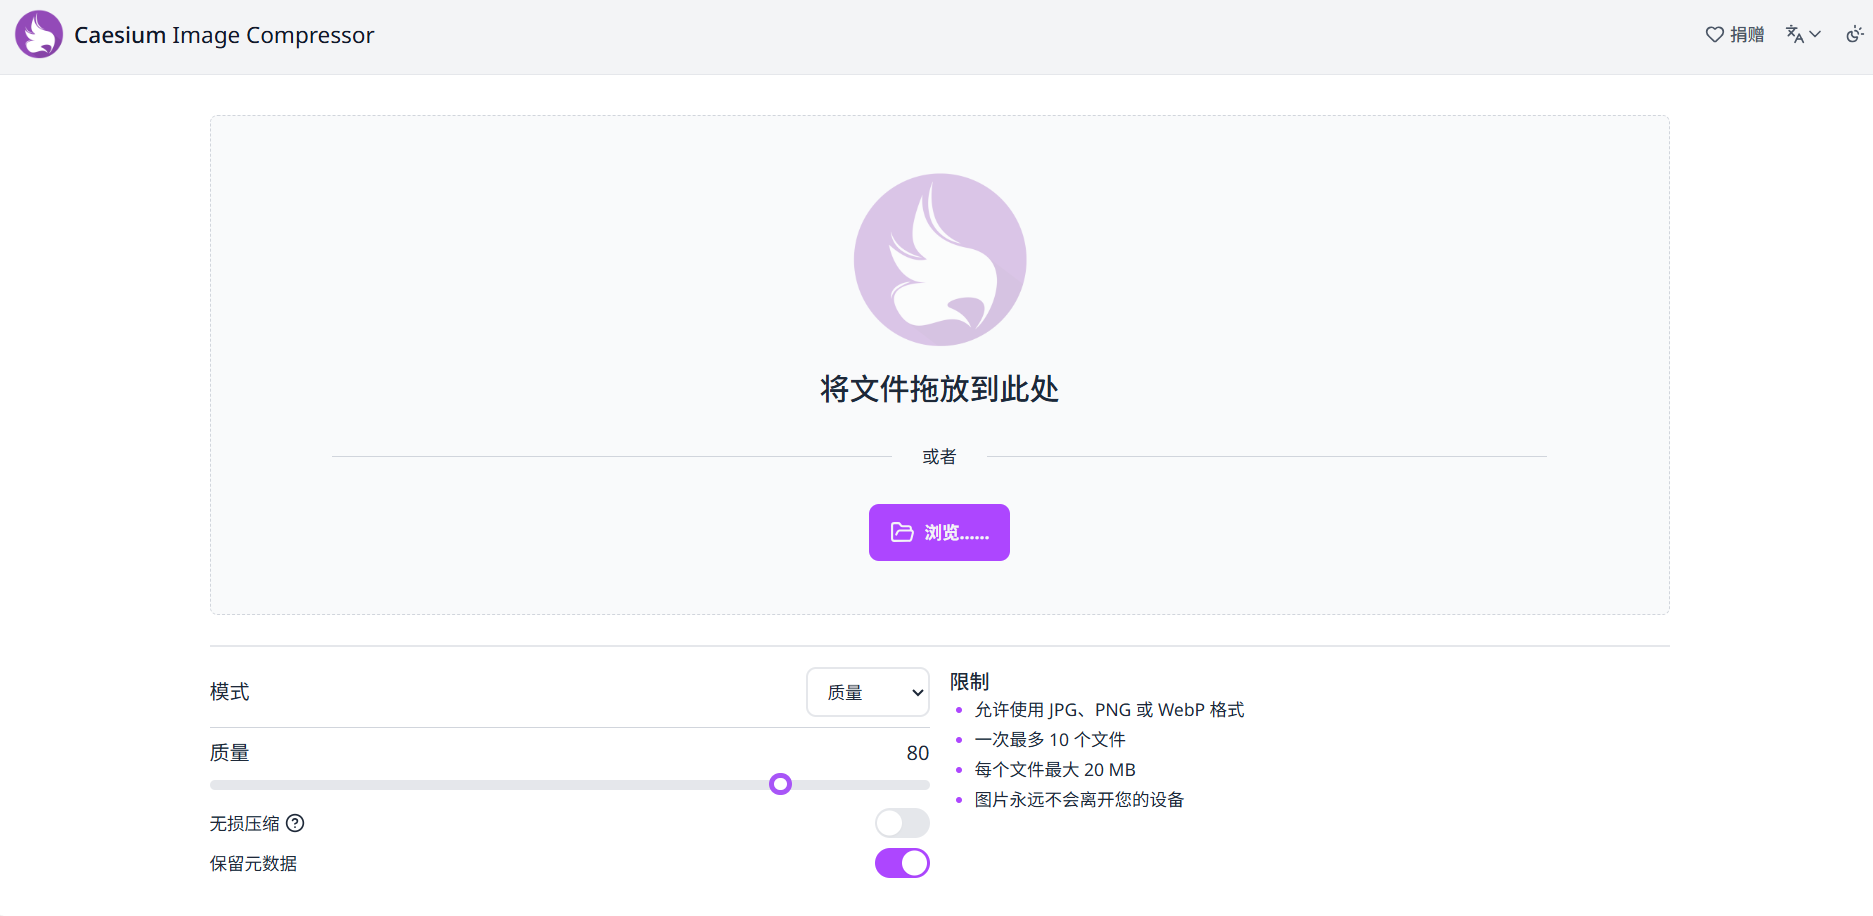Open the 模式 mode dropdown
This screenshot has width=1873, height=916.
pyautogui.click(x=867, y=692)
